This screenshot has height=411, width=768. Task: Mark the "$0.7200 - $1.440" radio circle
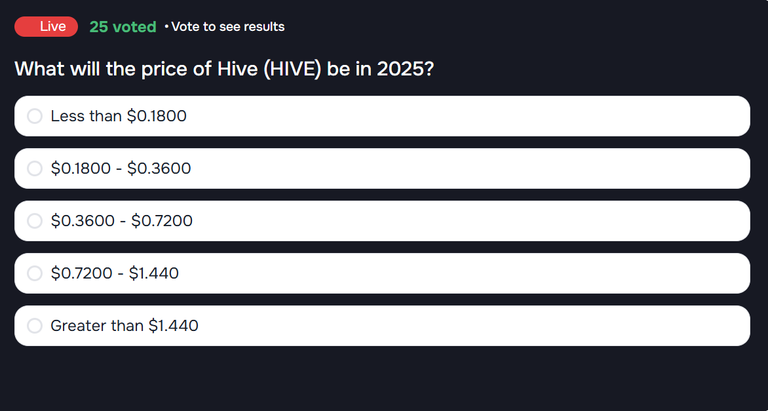coord(35,273)
